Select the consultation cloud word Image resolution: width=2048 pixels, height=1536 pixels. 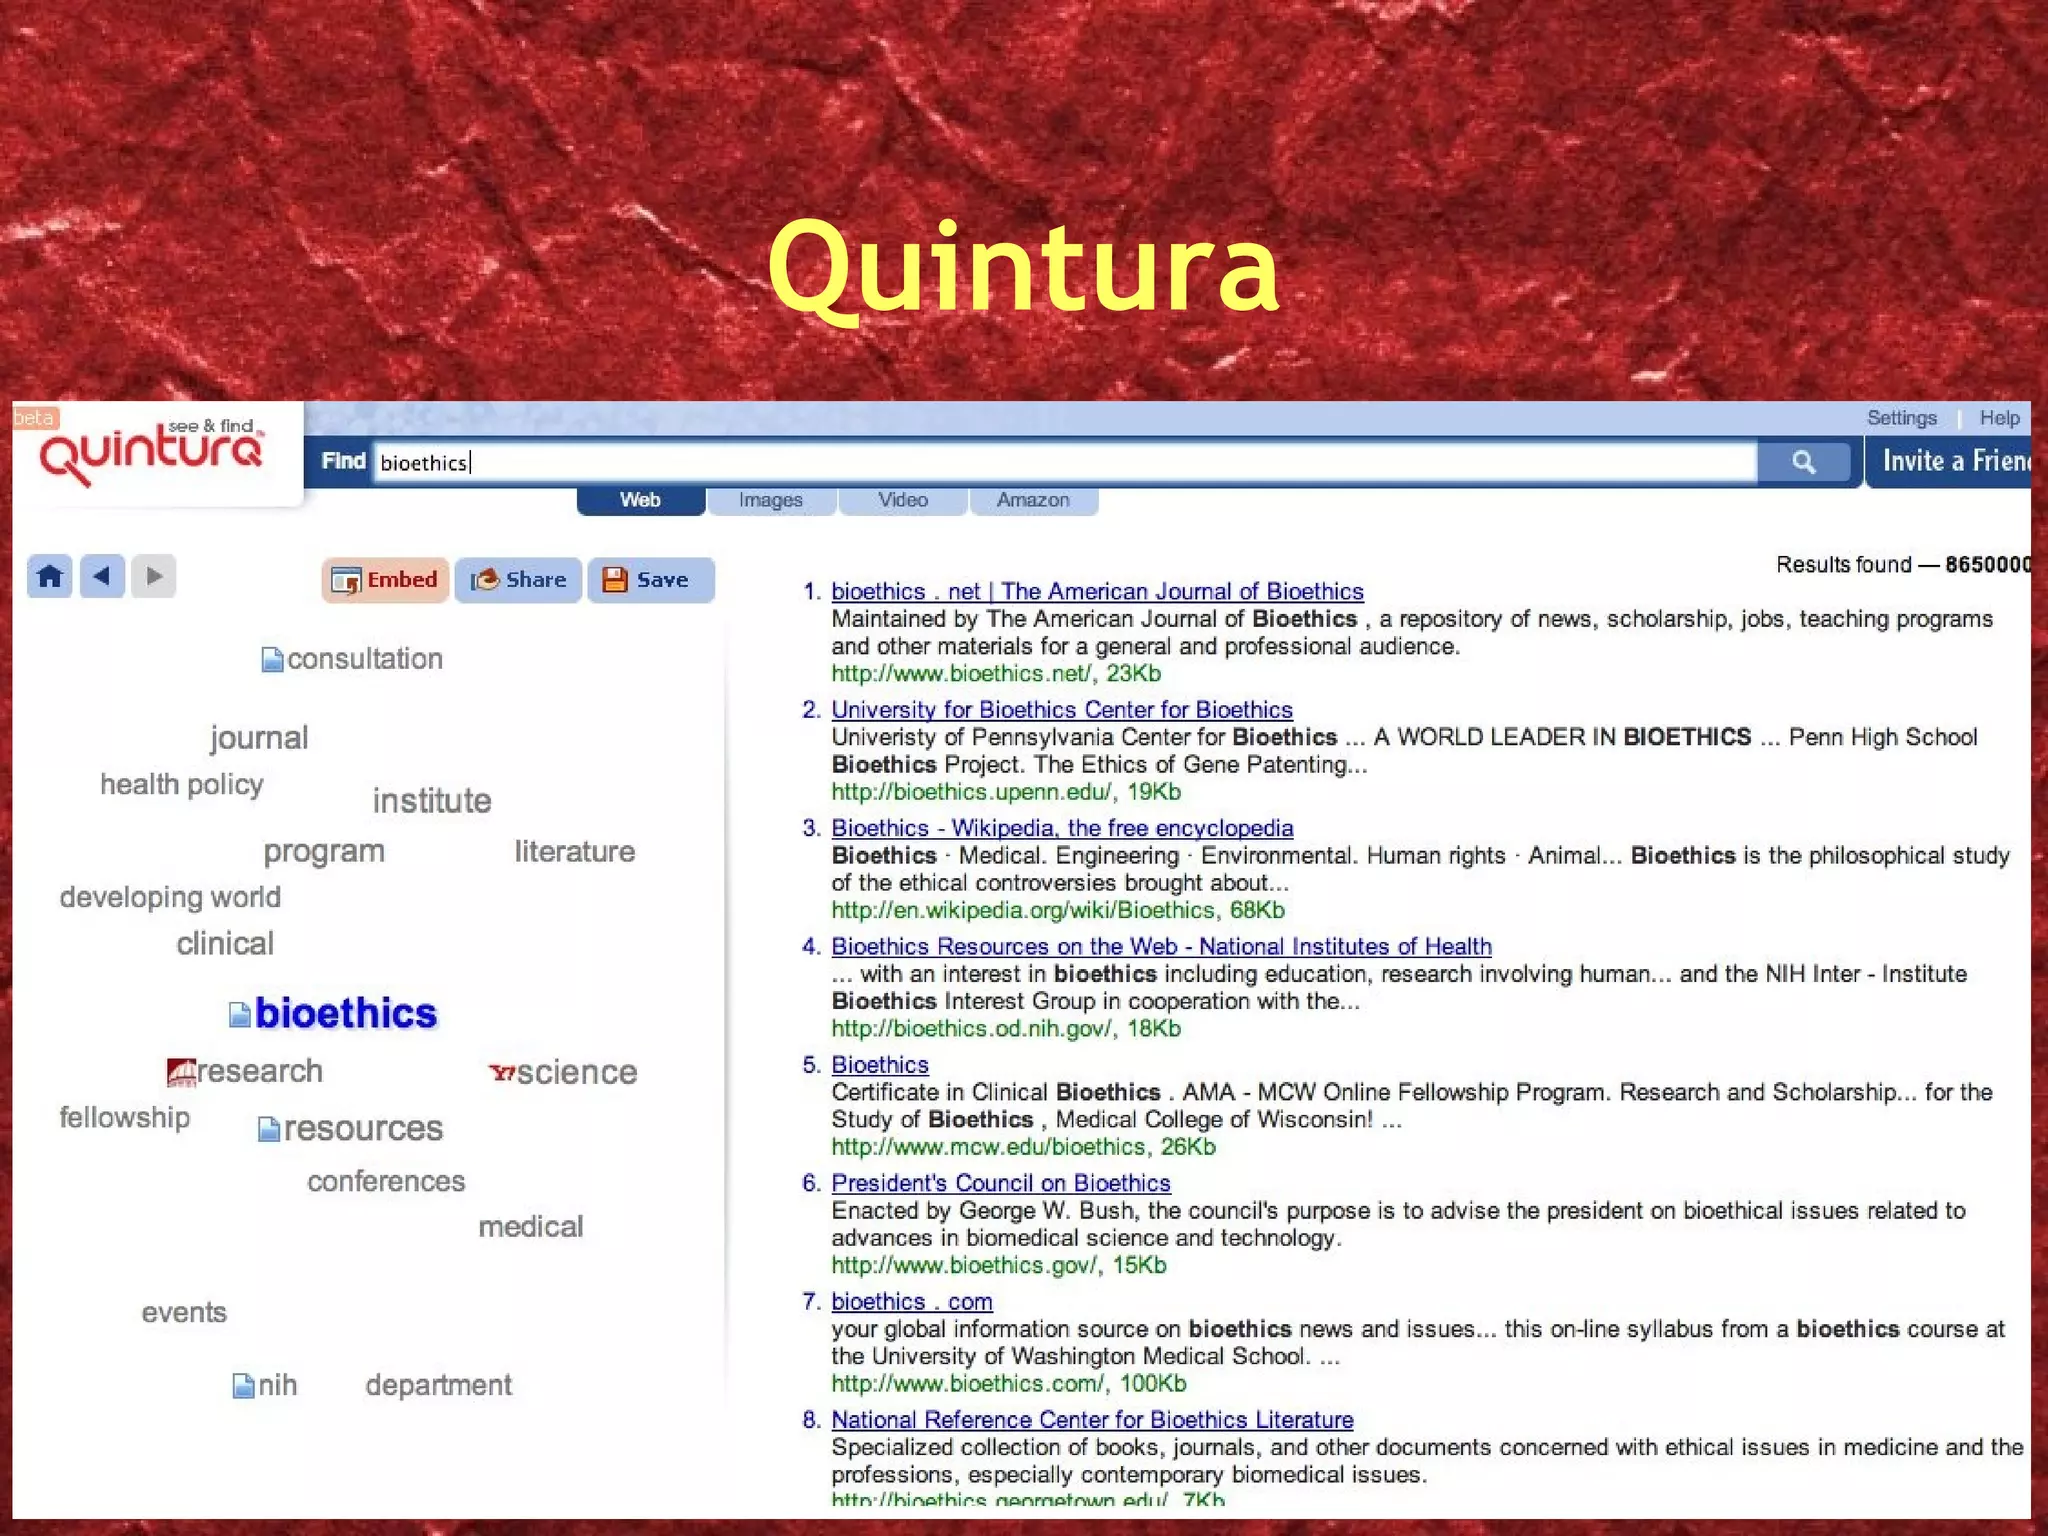point(365,660)
